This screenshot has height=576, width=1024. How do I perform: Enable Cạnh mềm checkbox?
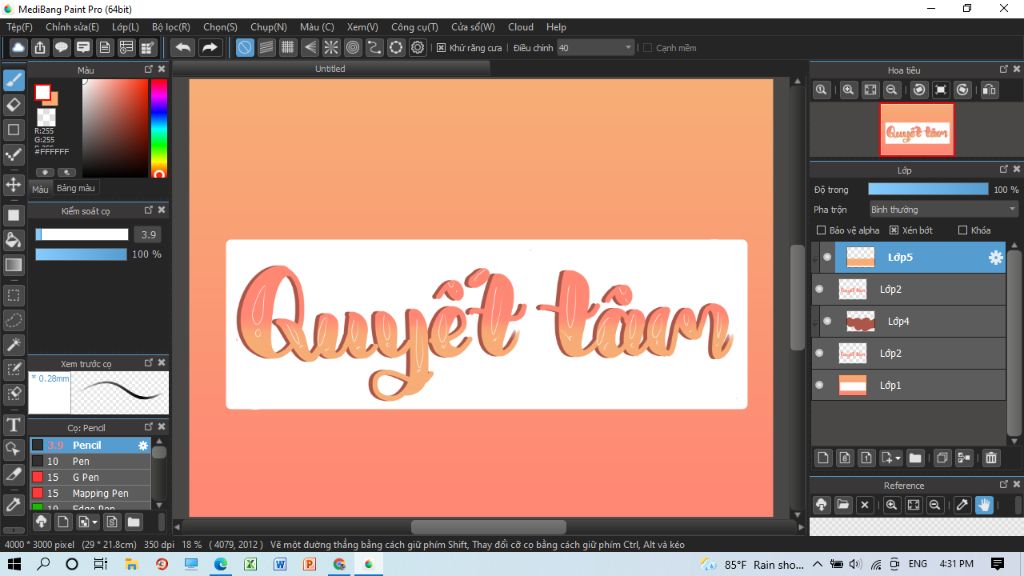(648, 48)
